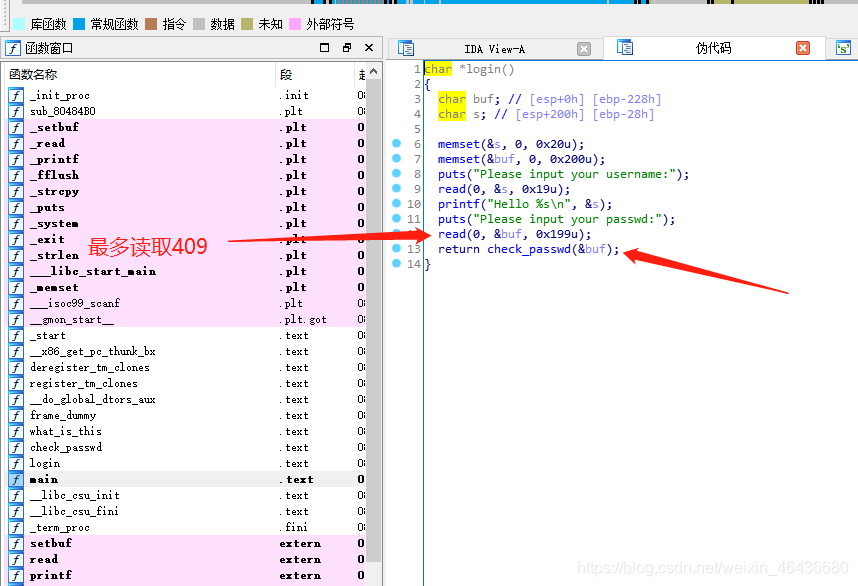Click function icon beside _puts
The image size is (858, 586).
(16, 207)
